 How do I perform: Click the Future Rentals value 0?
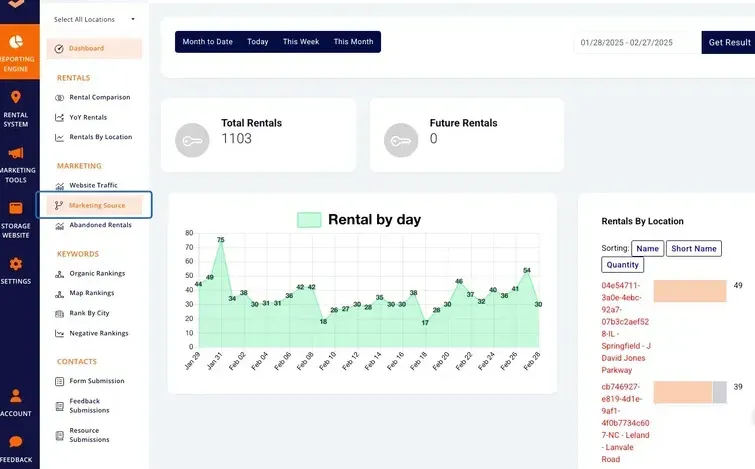pos(433,139)
